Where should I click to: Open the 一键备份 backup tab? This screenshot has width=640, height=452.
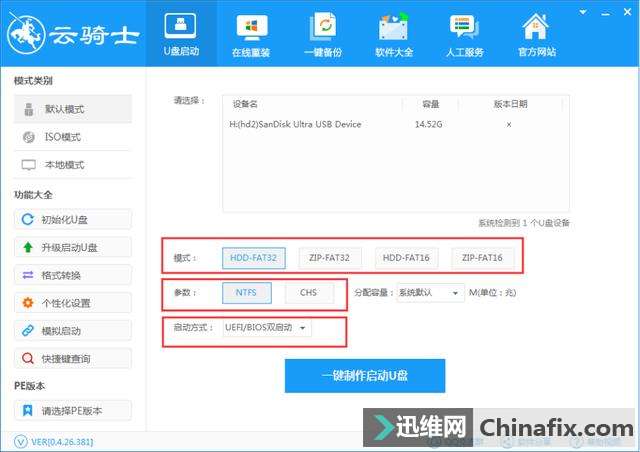(x=323, y=35)
